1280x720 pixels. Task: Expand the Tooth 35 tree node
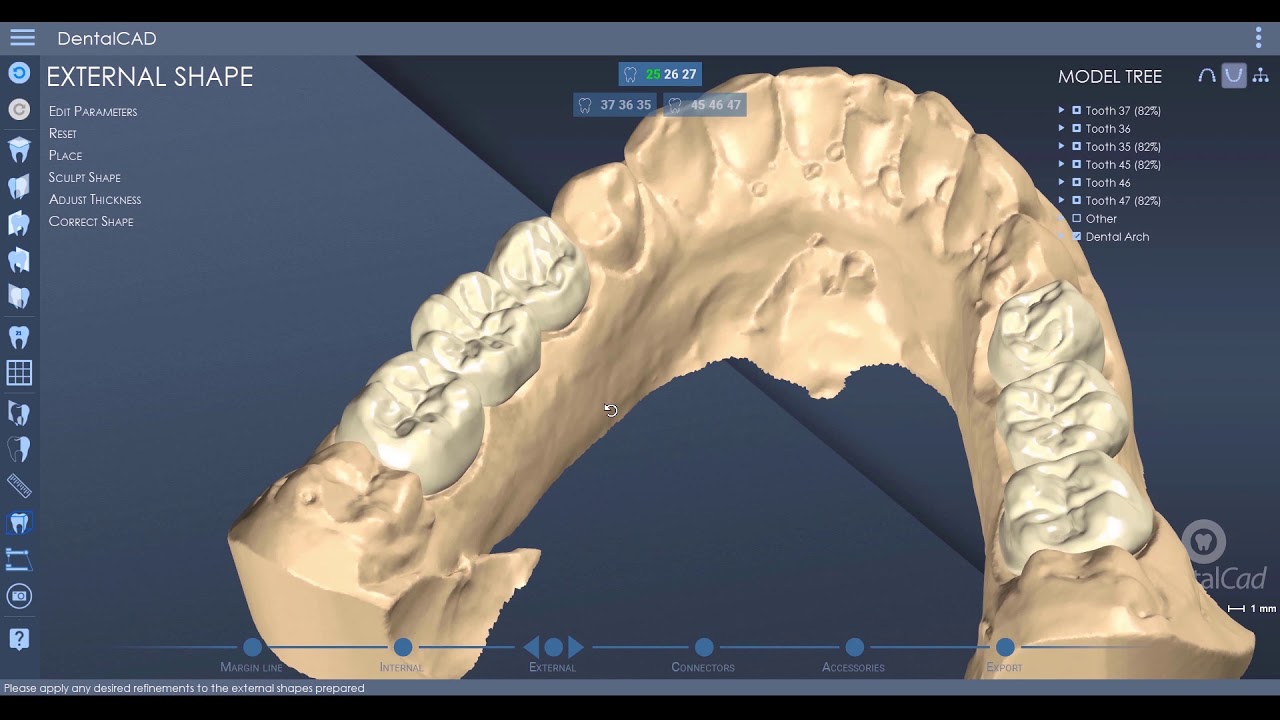(1062, 147)
